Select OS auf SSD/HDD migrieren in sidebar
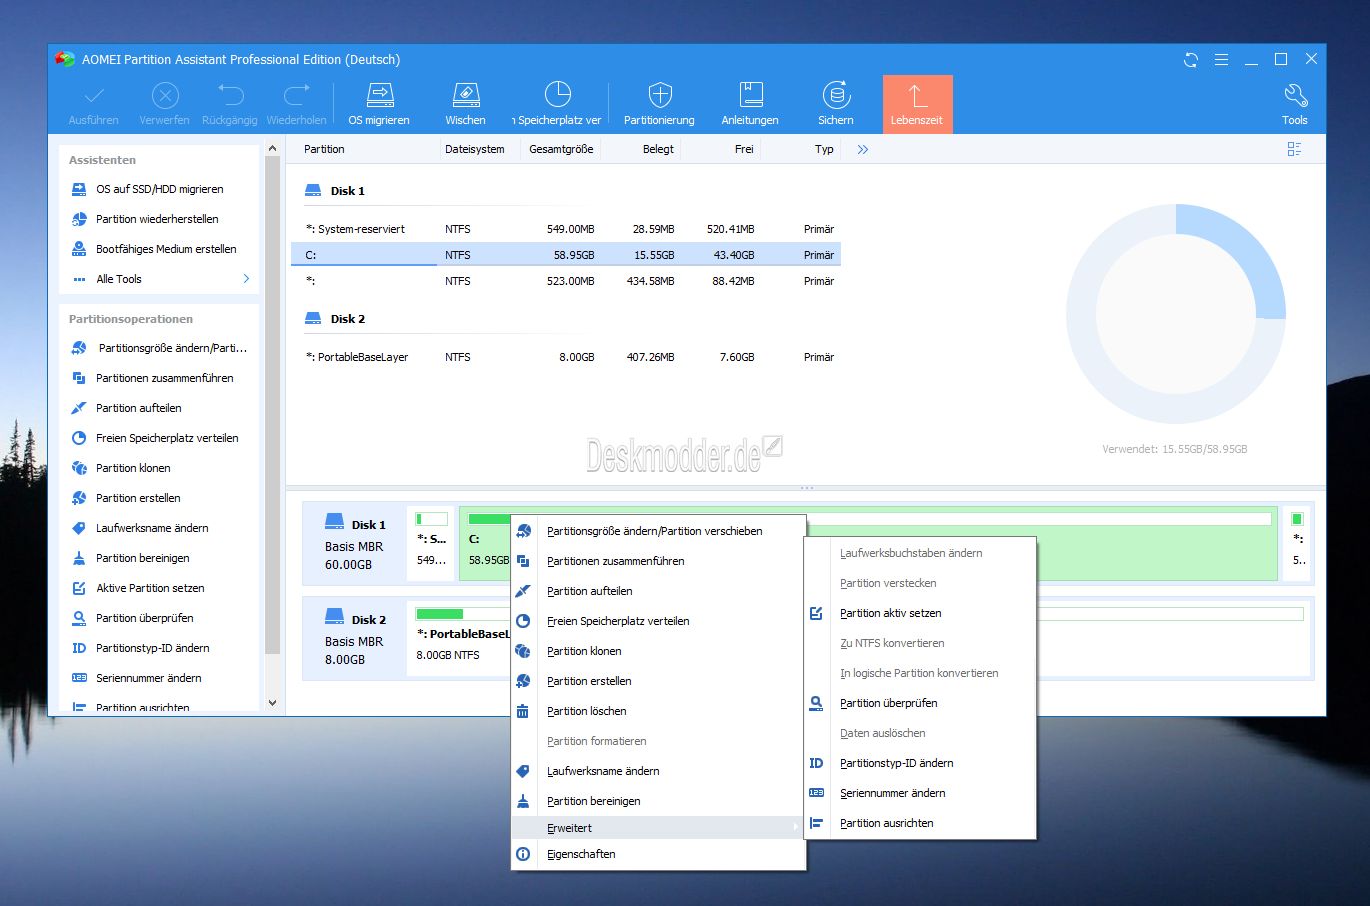The height and width of the screenshot is (906, 1370). tap(160, 189)
